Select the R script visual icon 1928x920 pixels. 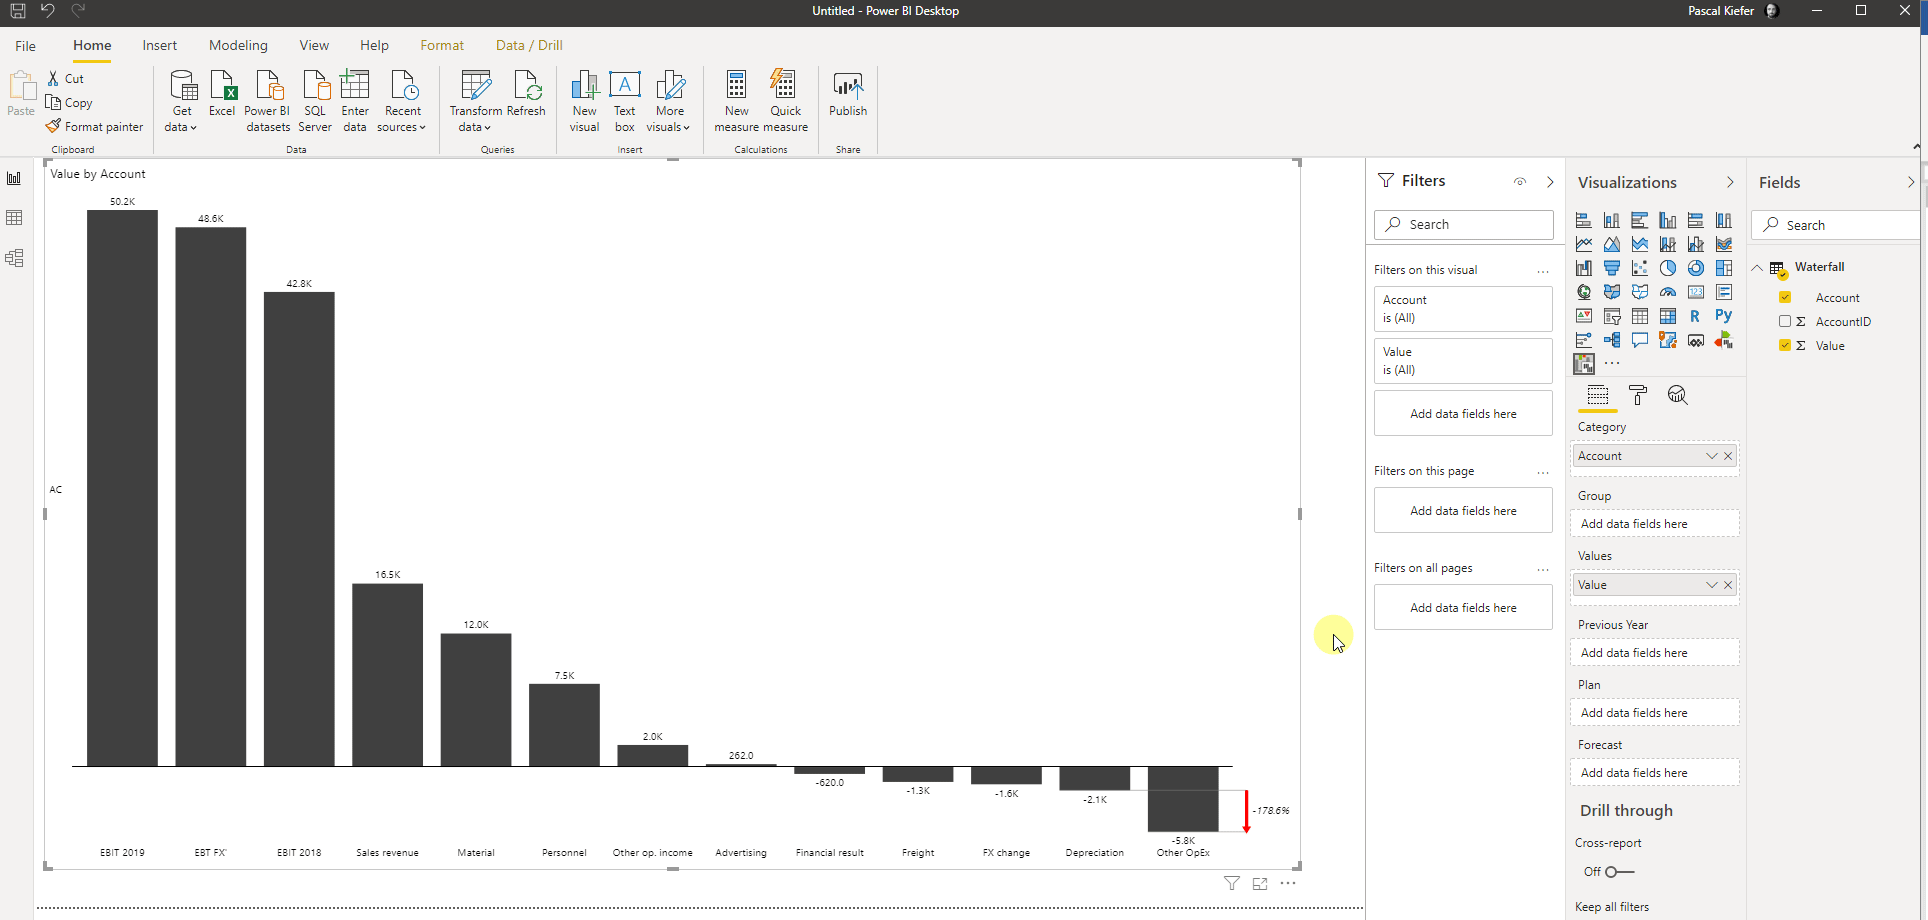pos(1696,315)
